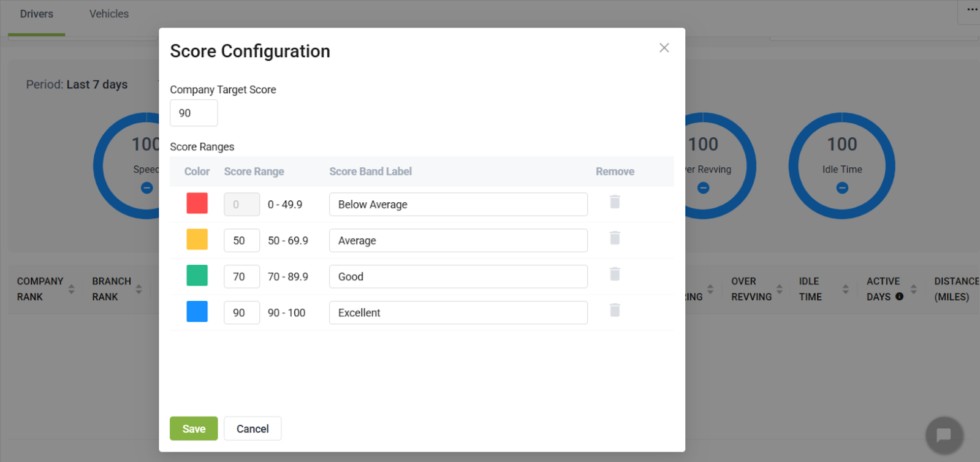Sort by Branch Rank column
This screenshot has height=462, width=980.
coord(139,289)
